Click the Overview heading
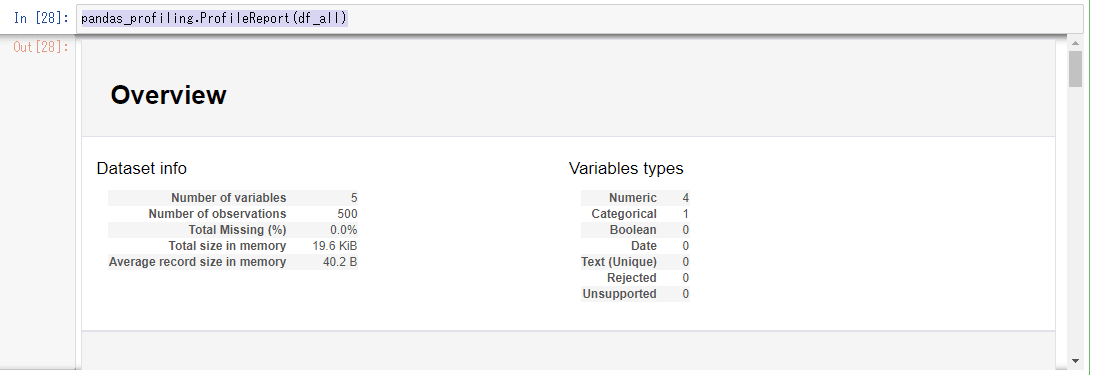 coord(168,95)
